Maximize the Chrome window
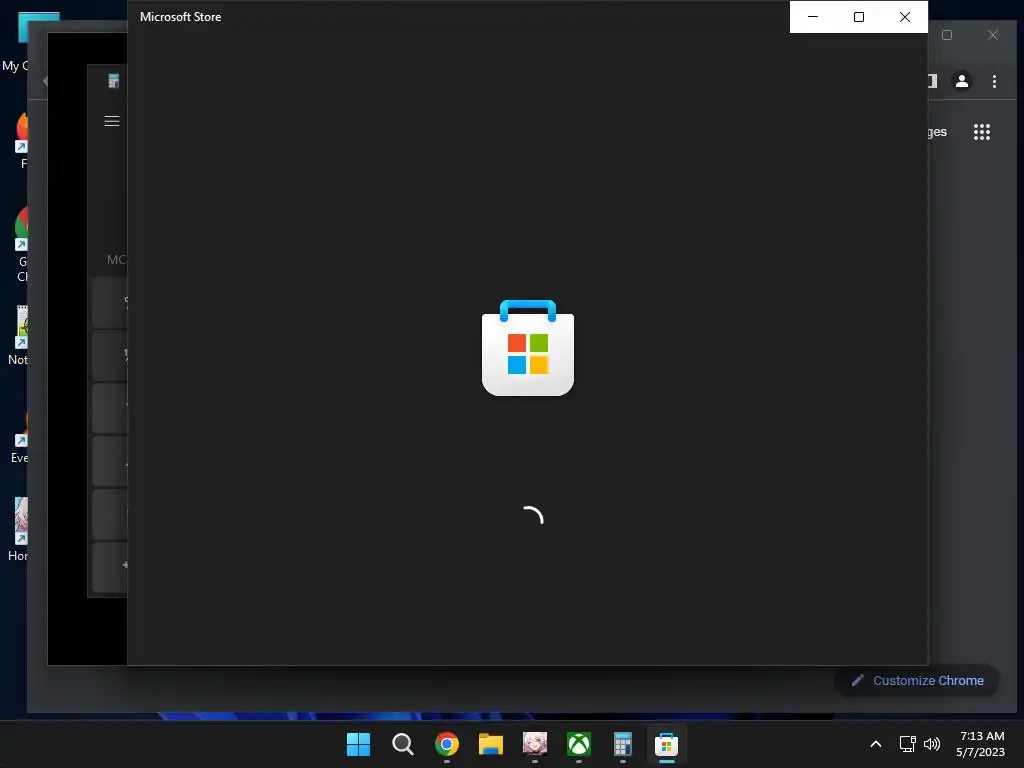Viewport: 1024px width, 768px height. pos(947,35)
